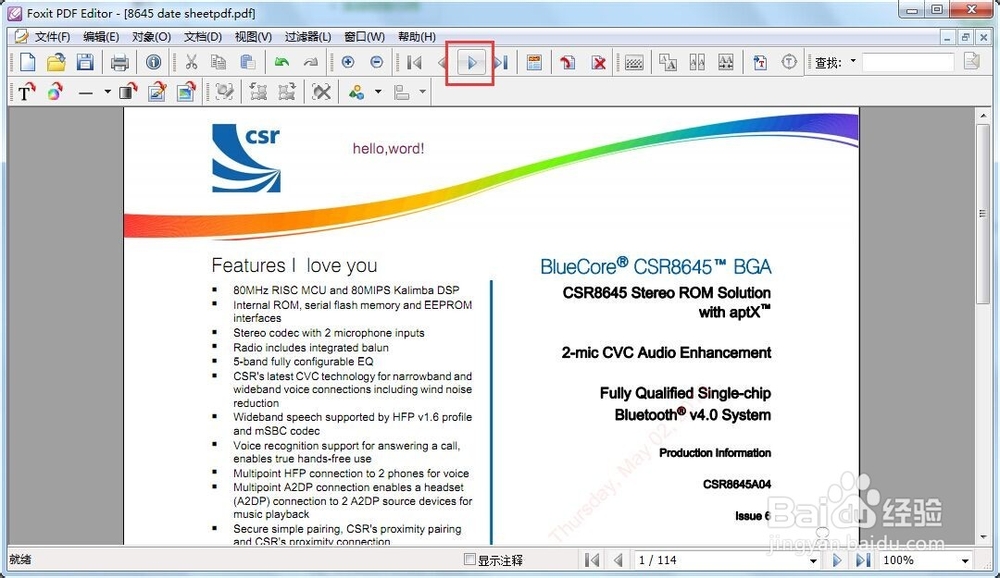Viewport: 1000px width, 578px height.
Task: Open the 视图(V) menu
Action: [x=253, y=37]
